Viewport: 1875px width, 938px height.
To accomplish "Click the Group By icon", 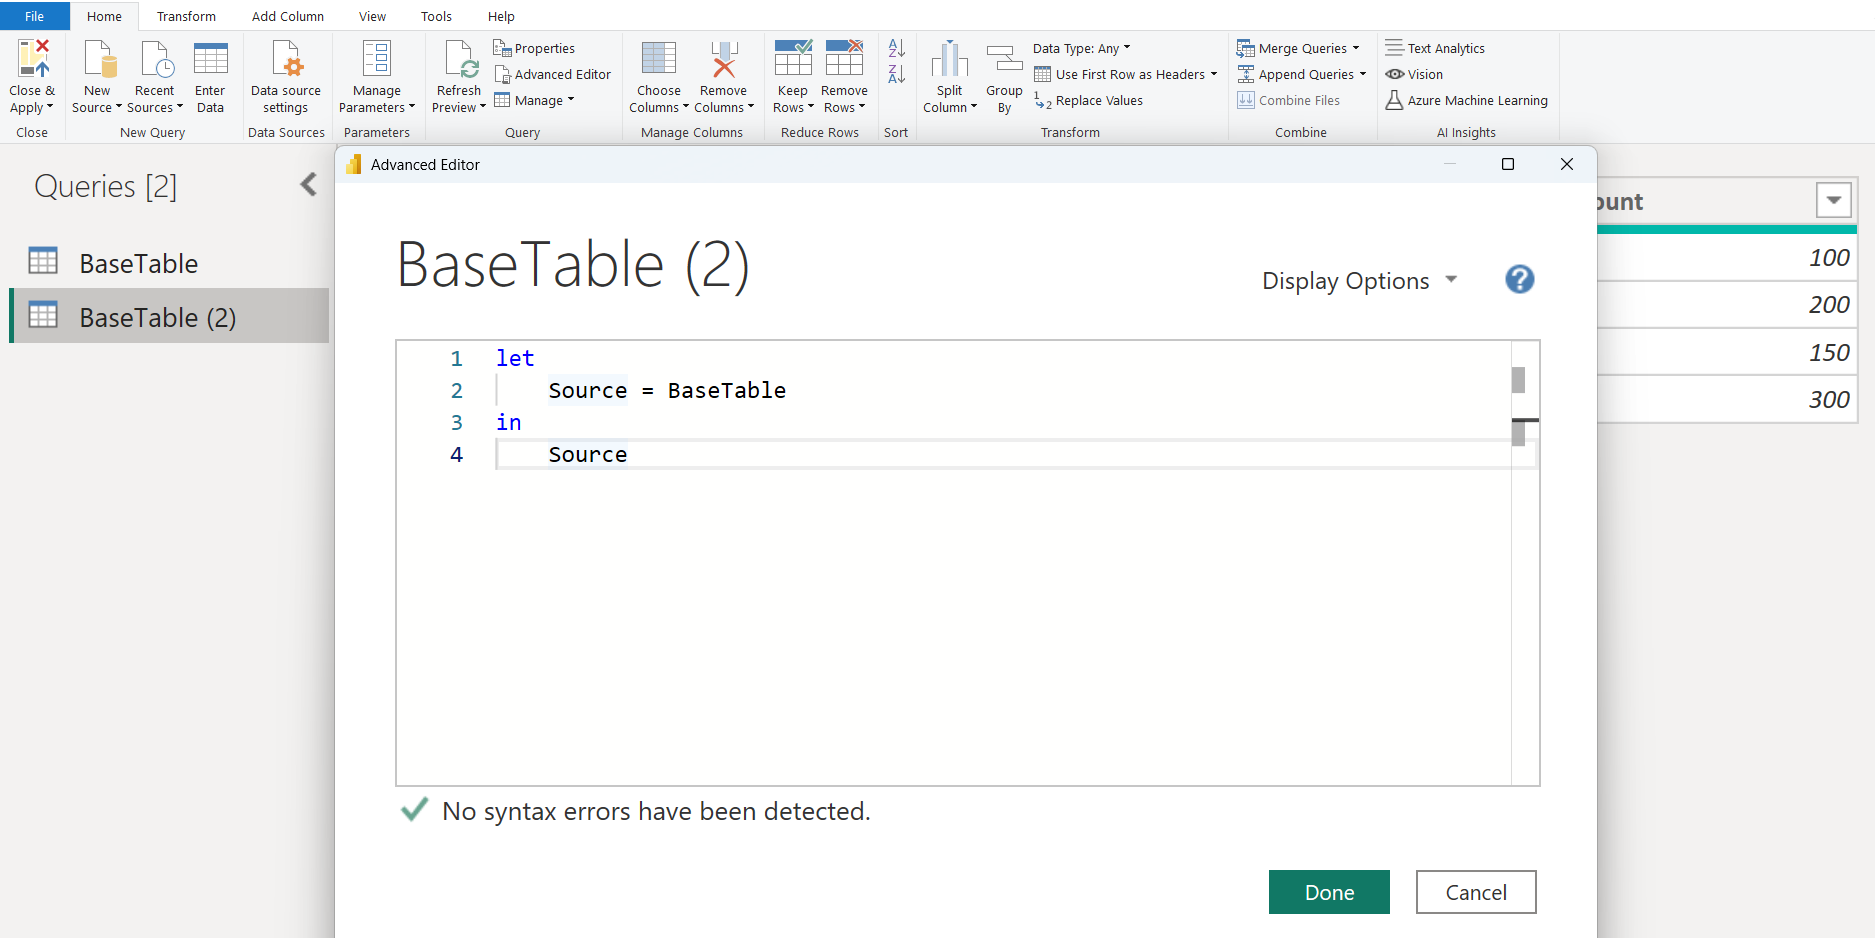I will 1004,60.
